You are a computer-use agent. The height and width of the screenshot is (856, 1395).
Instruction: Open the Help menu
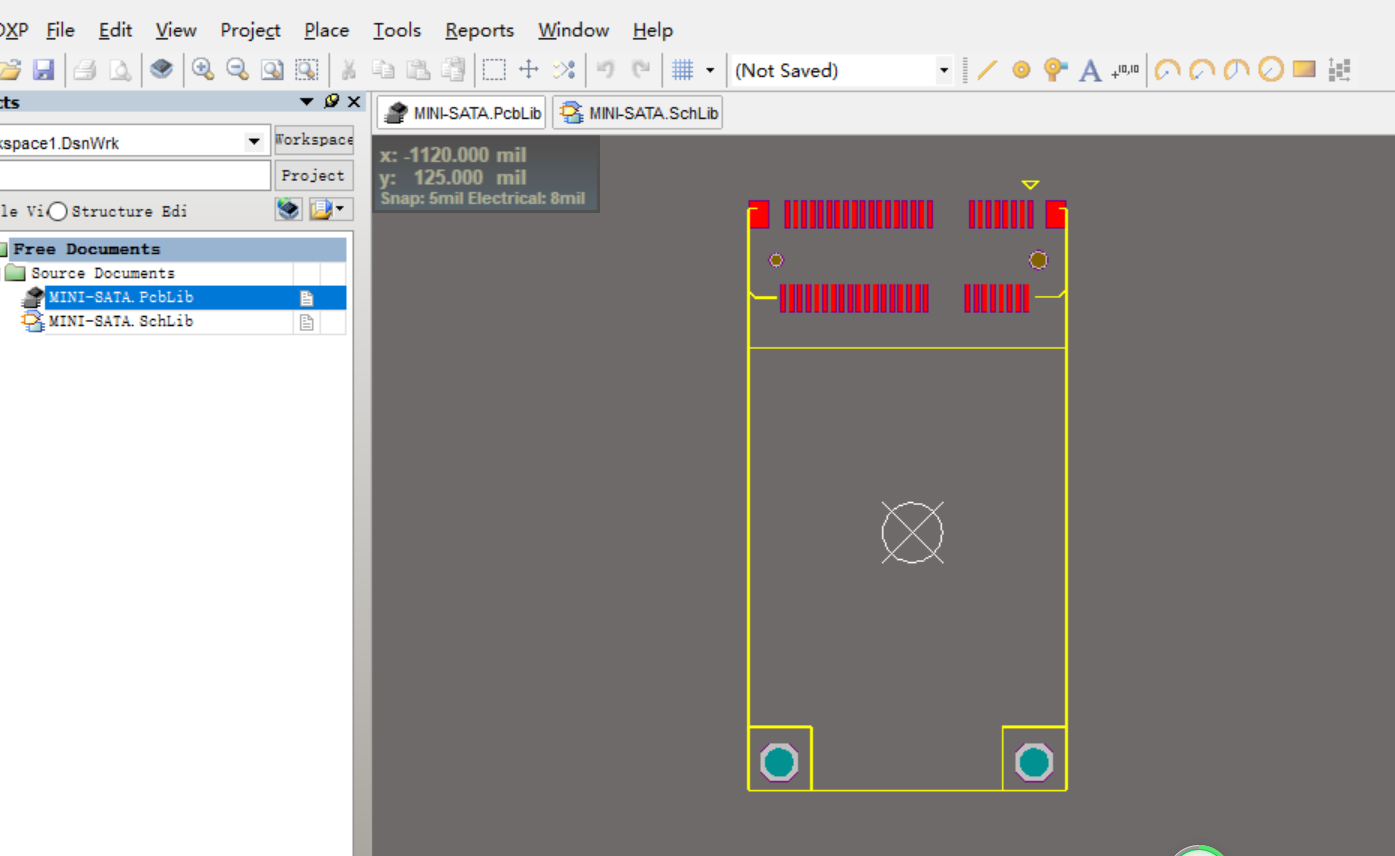click(653, 30)
